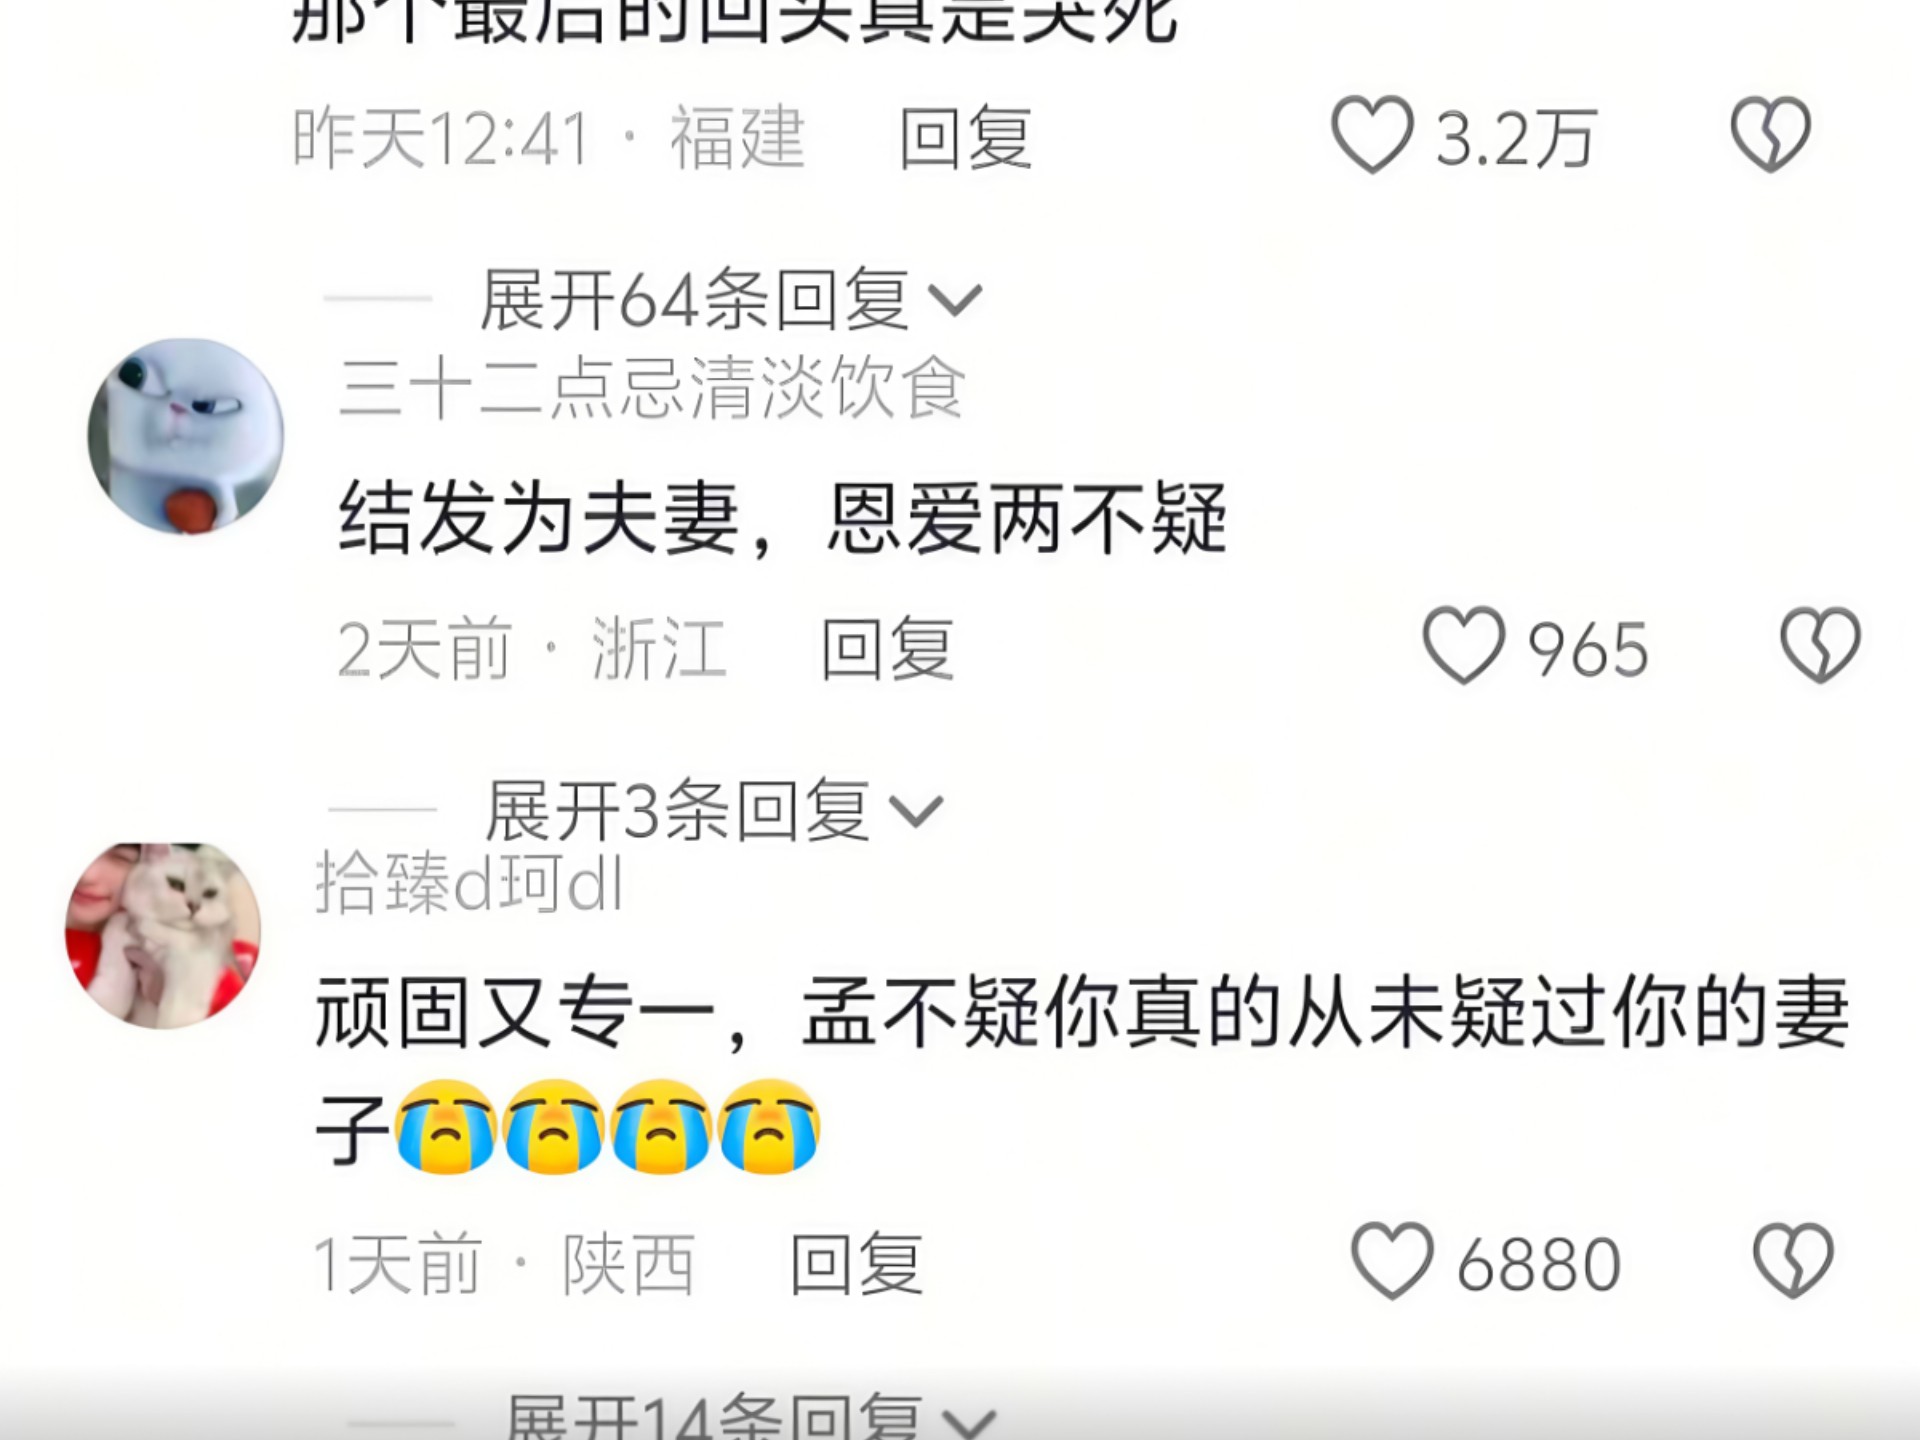The height and width of the screenshot is (1440, 1920).
Task: Select comment text 顽固又专一 about 孟不疑
Action: 1082,1071
